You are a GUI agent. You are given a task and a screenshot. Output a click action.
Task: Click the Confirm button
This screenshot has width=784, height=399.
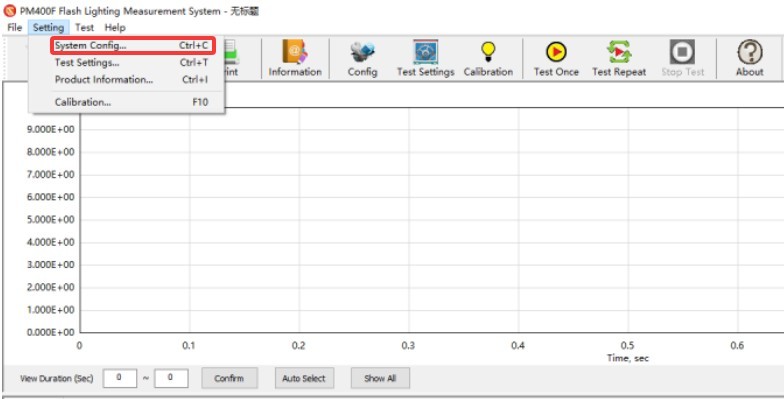click(x=230, y=378)
